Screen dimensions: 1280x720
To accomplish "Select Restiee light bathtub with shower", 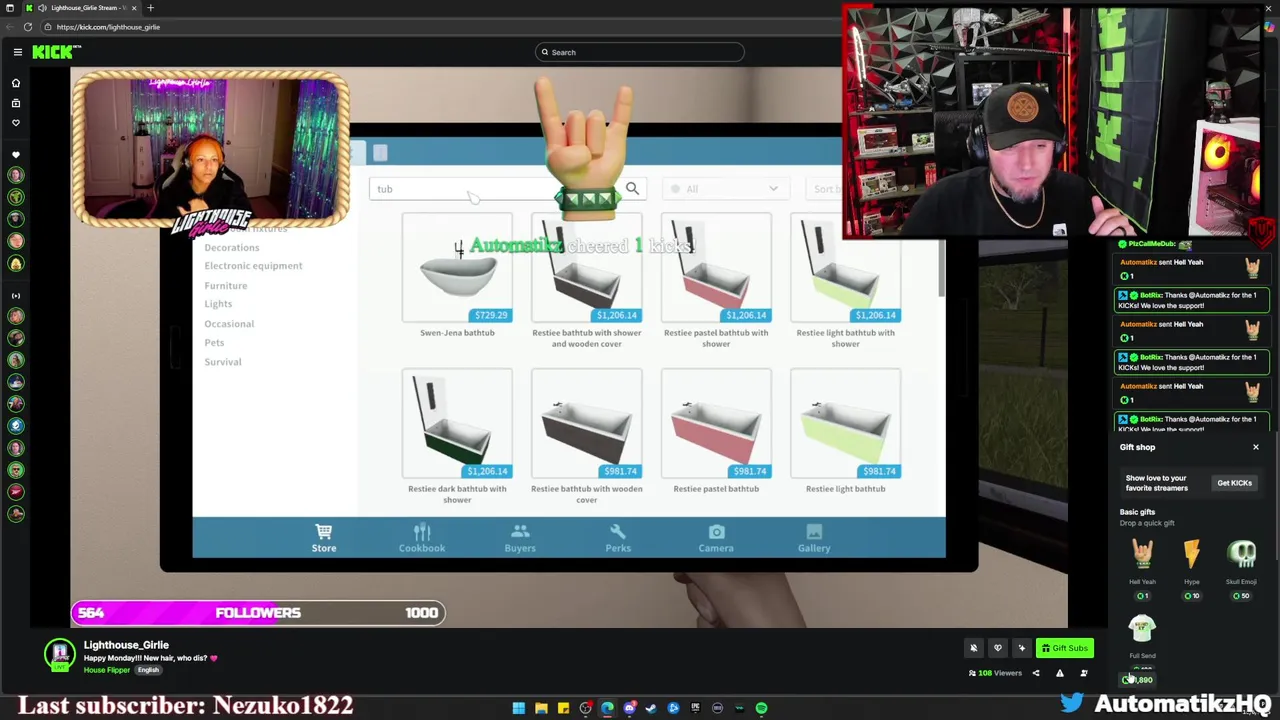I will (x=845, y=281).
